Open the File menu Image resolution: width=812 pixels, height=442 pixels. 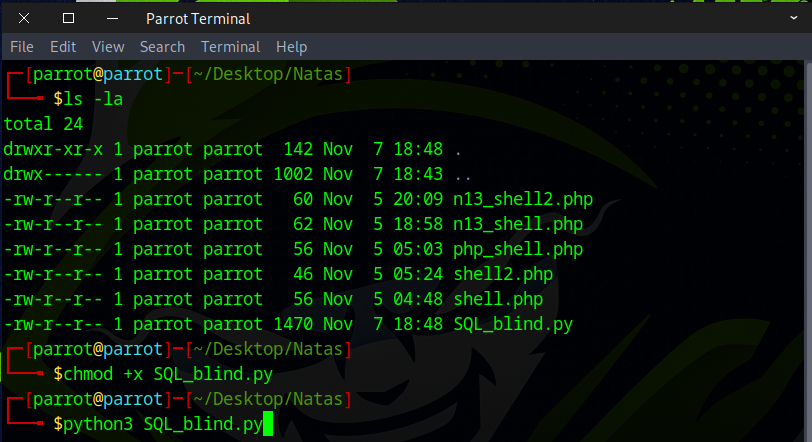tap(21, 47)
